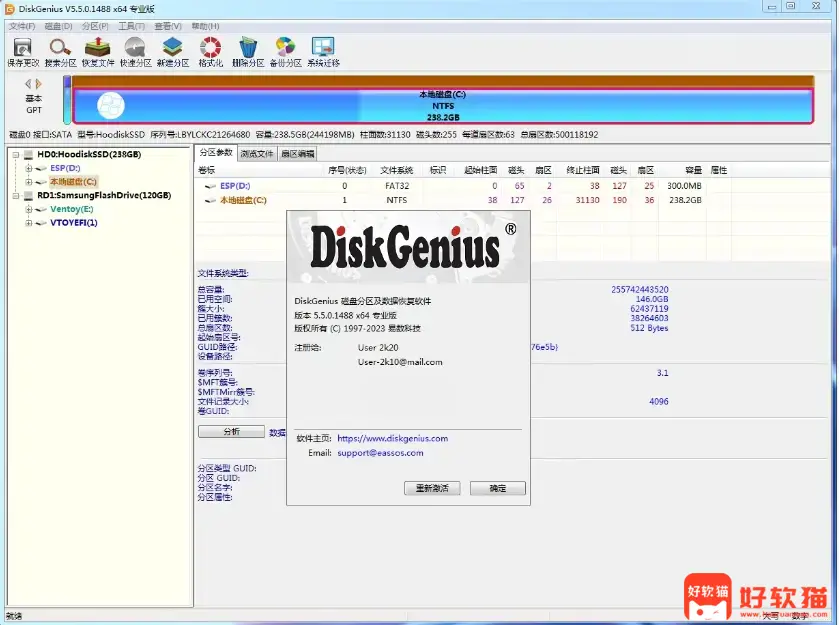Switch to the 扇区编辑 tab
Viewport: 839px width, 625px height.
[x=298, y=154]
